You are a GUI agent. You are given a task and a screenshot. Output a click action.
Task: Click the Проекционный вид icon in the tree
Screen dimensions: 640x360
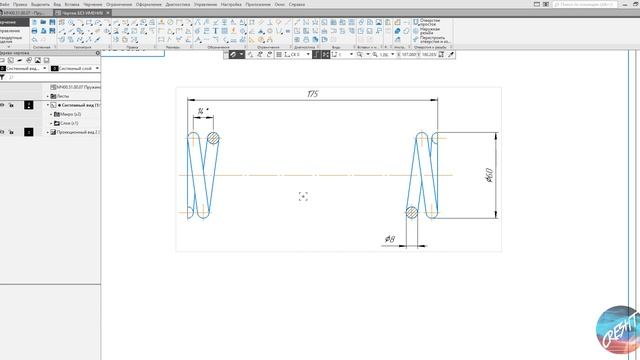coord(53,132)
